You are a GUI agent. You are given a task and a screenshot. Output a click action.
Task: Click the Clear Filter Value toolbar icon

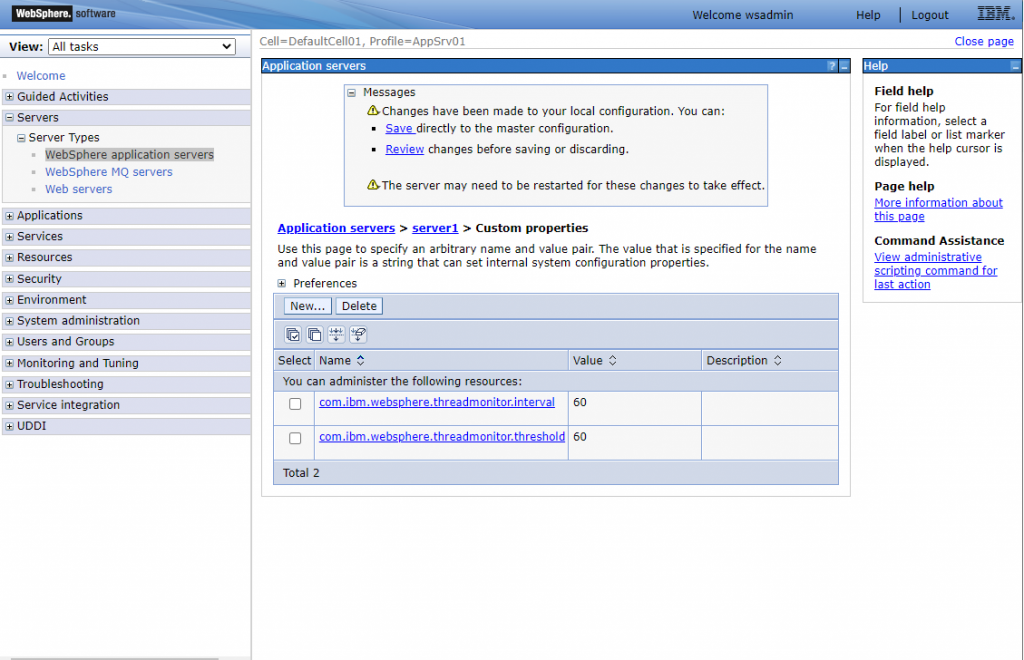point(358,335)
